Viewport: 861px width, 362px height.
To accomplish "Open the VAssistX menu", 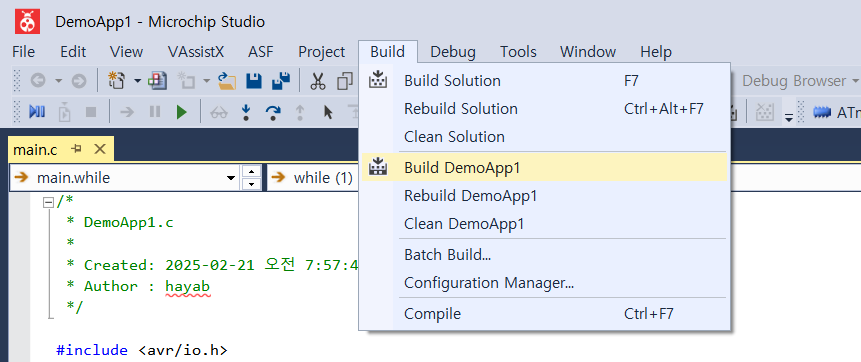I will click(196, 52).
